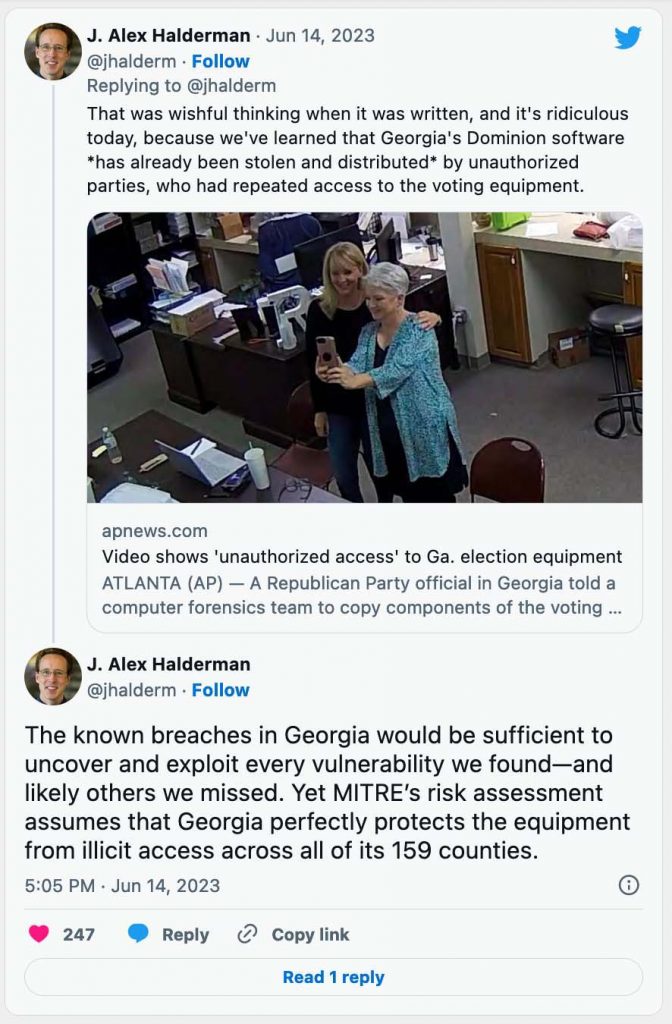The height and width of the screenshot is (1024, 672).
Task: Click the blue reply bubble icon
Action: point(138,934)
